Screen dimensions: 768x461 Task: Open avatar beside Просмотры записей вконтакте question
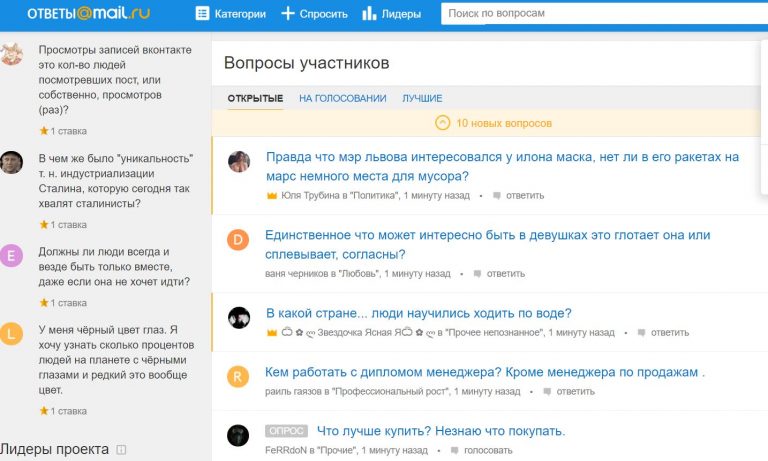point(11,53)
